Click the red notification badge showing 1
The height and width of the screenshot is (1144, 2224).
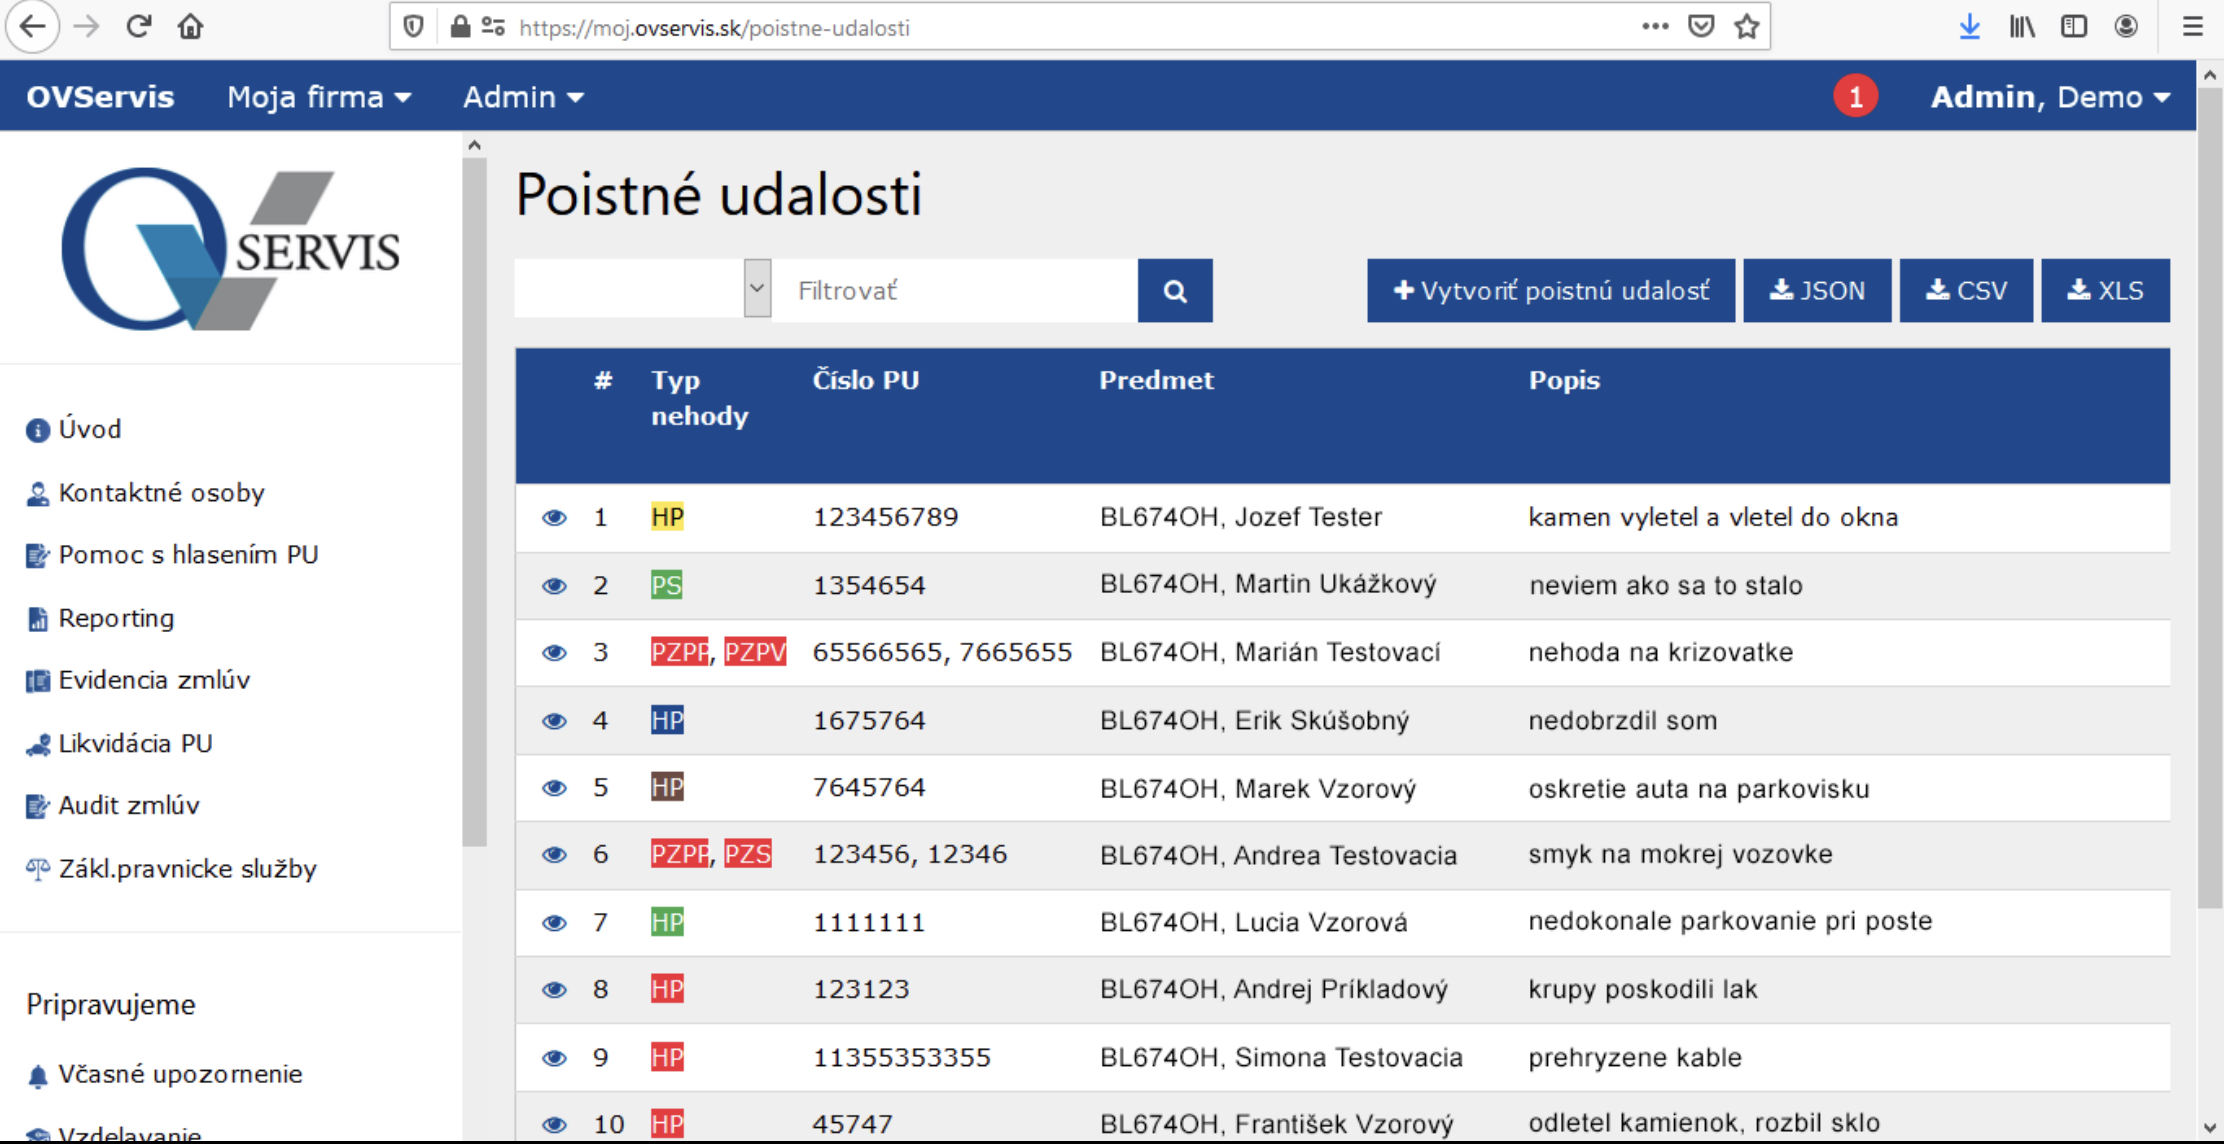pyautogui.click(x=1856, y=97)
